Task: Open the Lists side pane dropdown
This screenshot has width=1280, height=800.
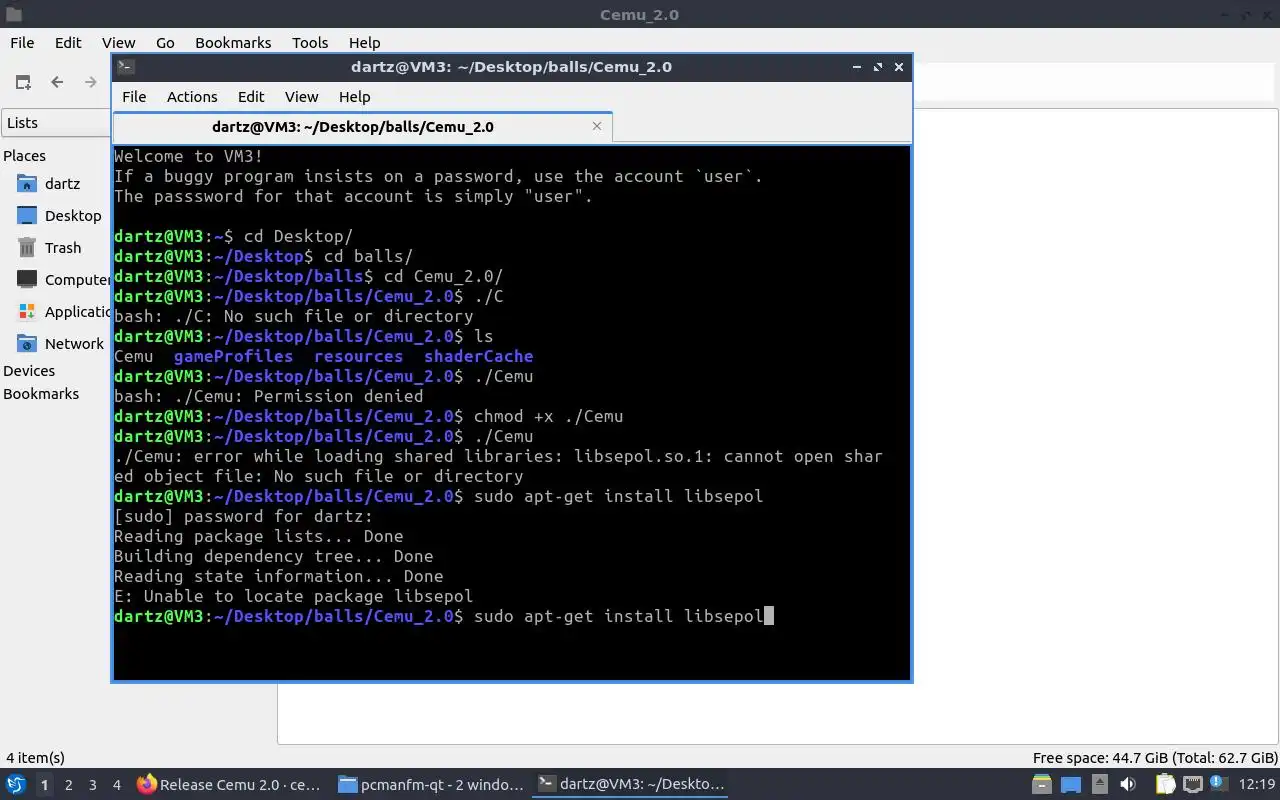Action: point(56,123)
